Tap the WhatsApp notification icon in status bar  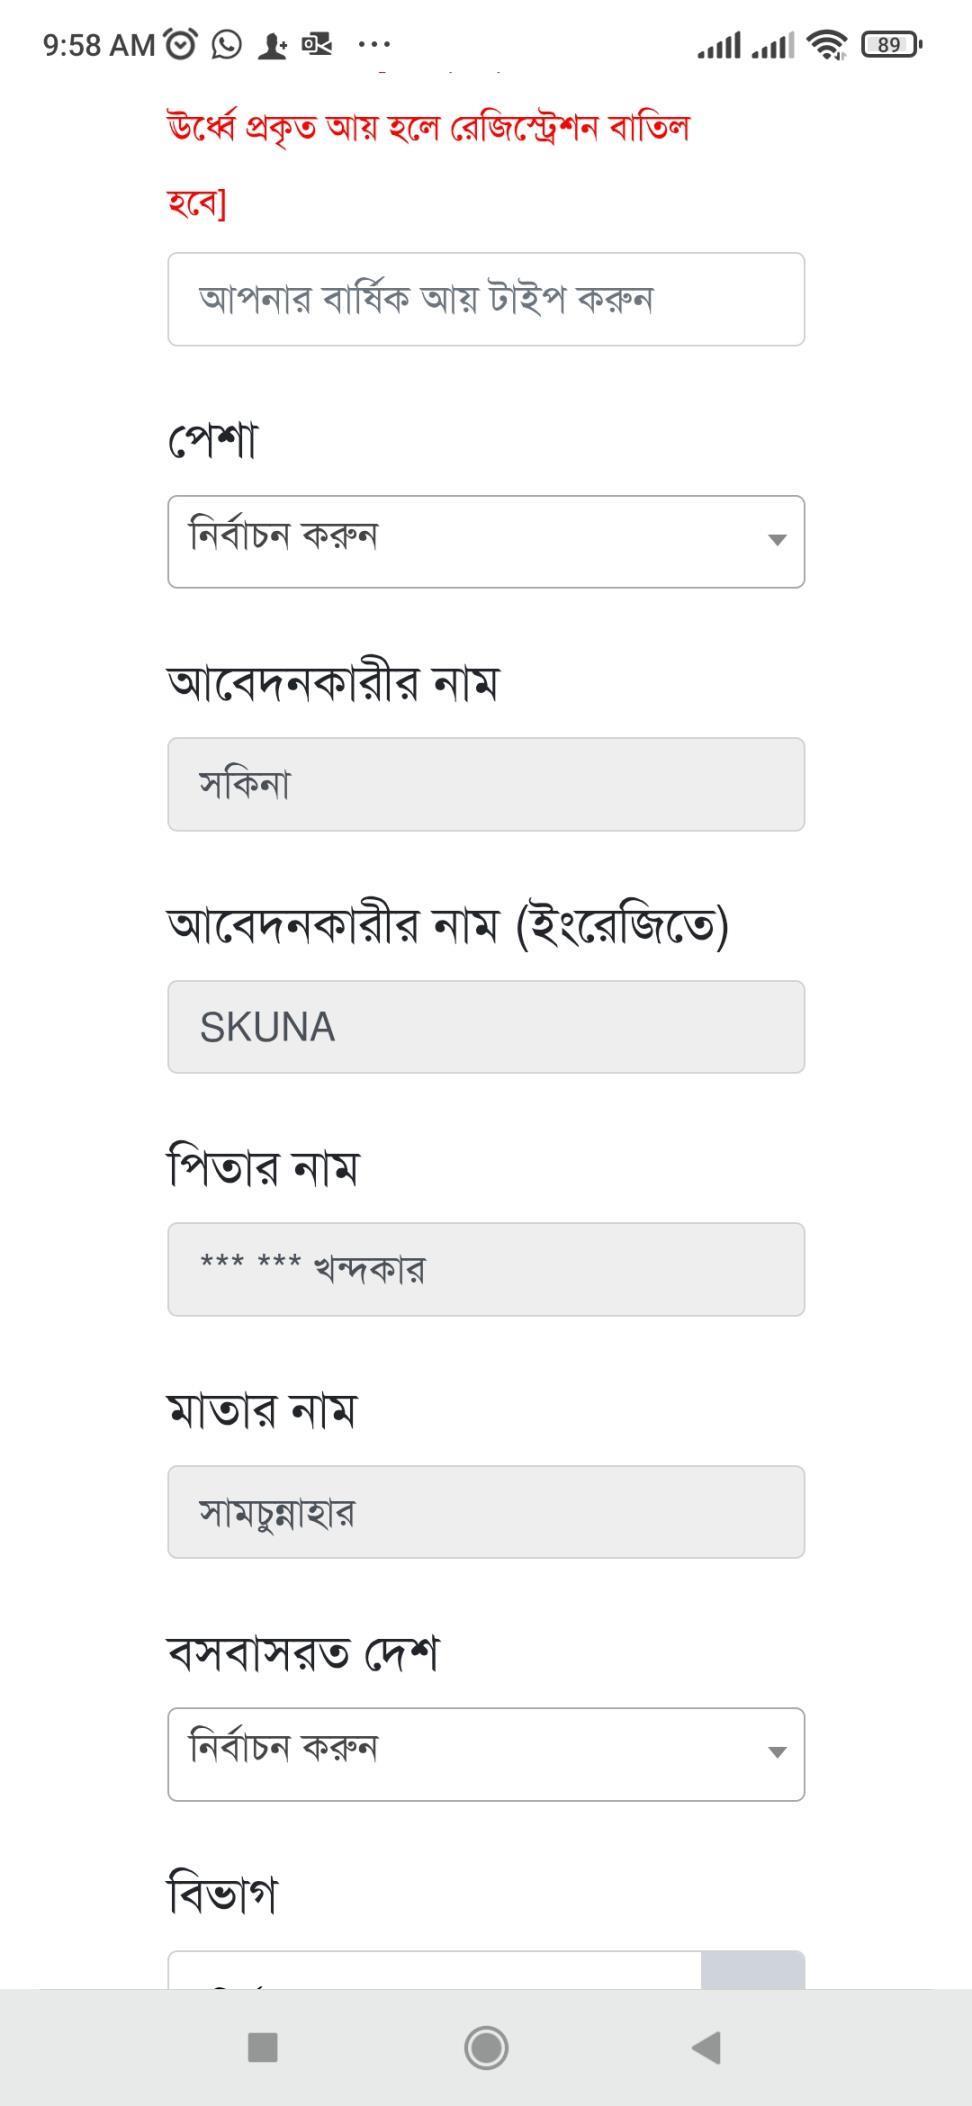pos(227,44)
